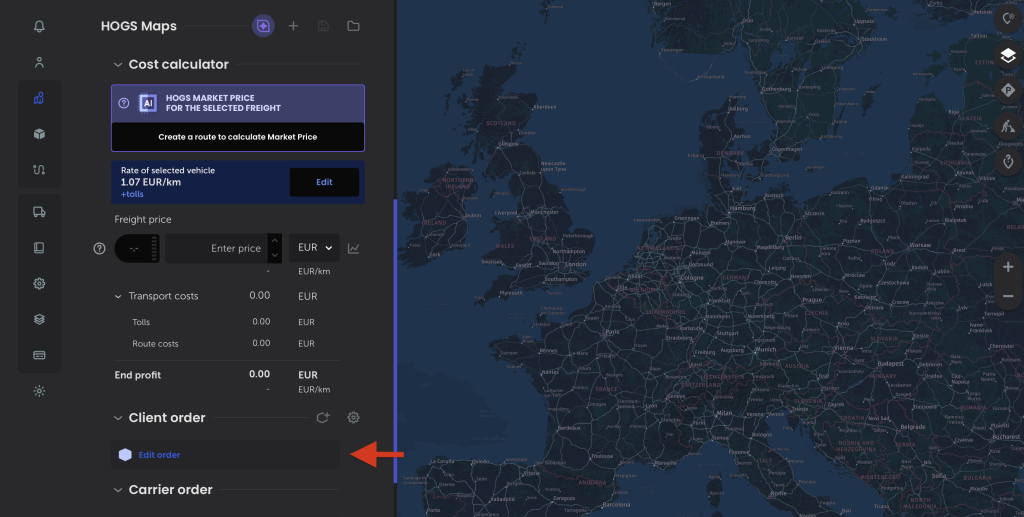Click London on the map
Image resolution: width=1024 pixels, height=517 pixels.
coord(575,264)
